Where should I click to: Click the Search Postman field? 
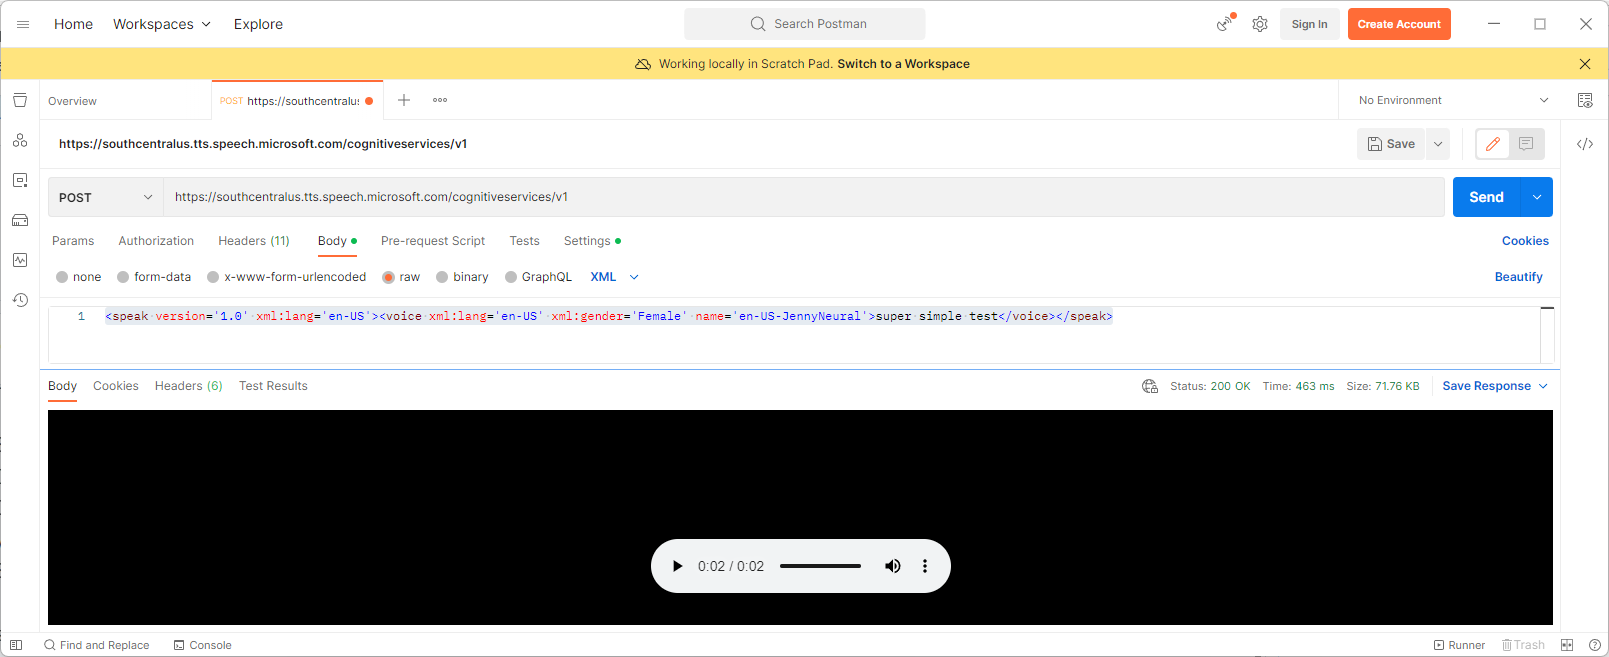tap(805, 24)
